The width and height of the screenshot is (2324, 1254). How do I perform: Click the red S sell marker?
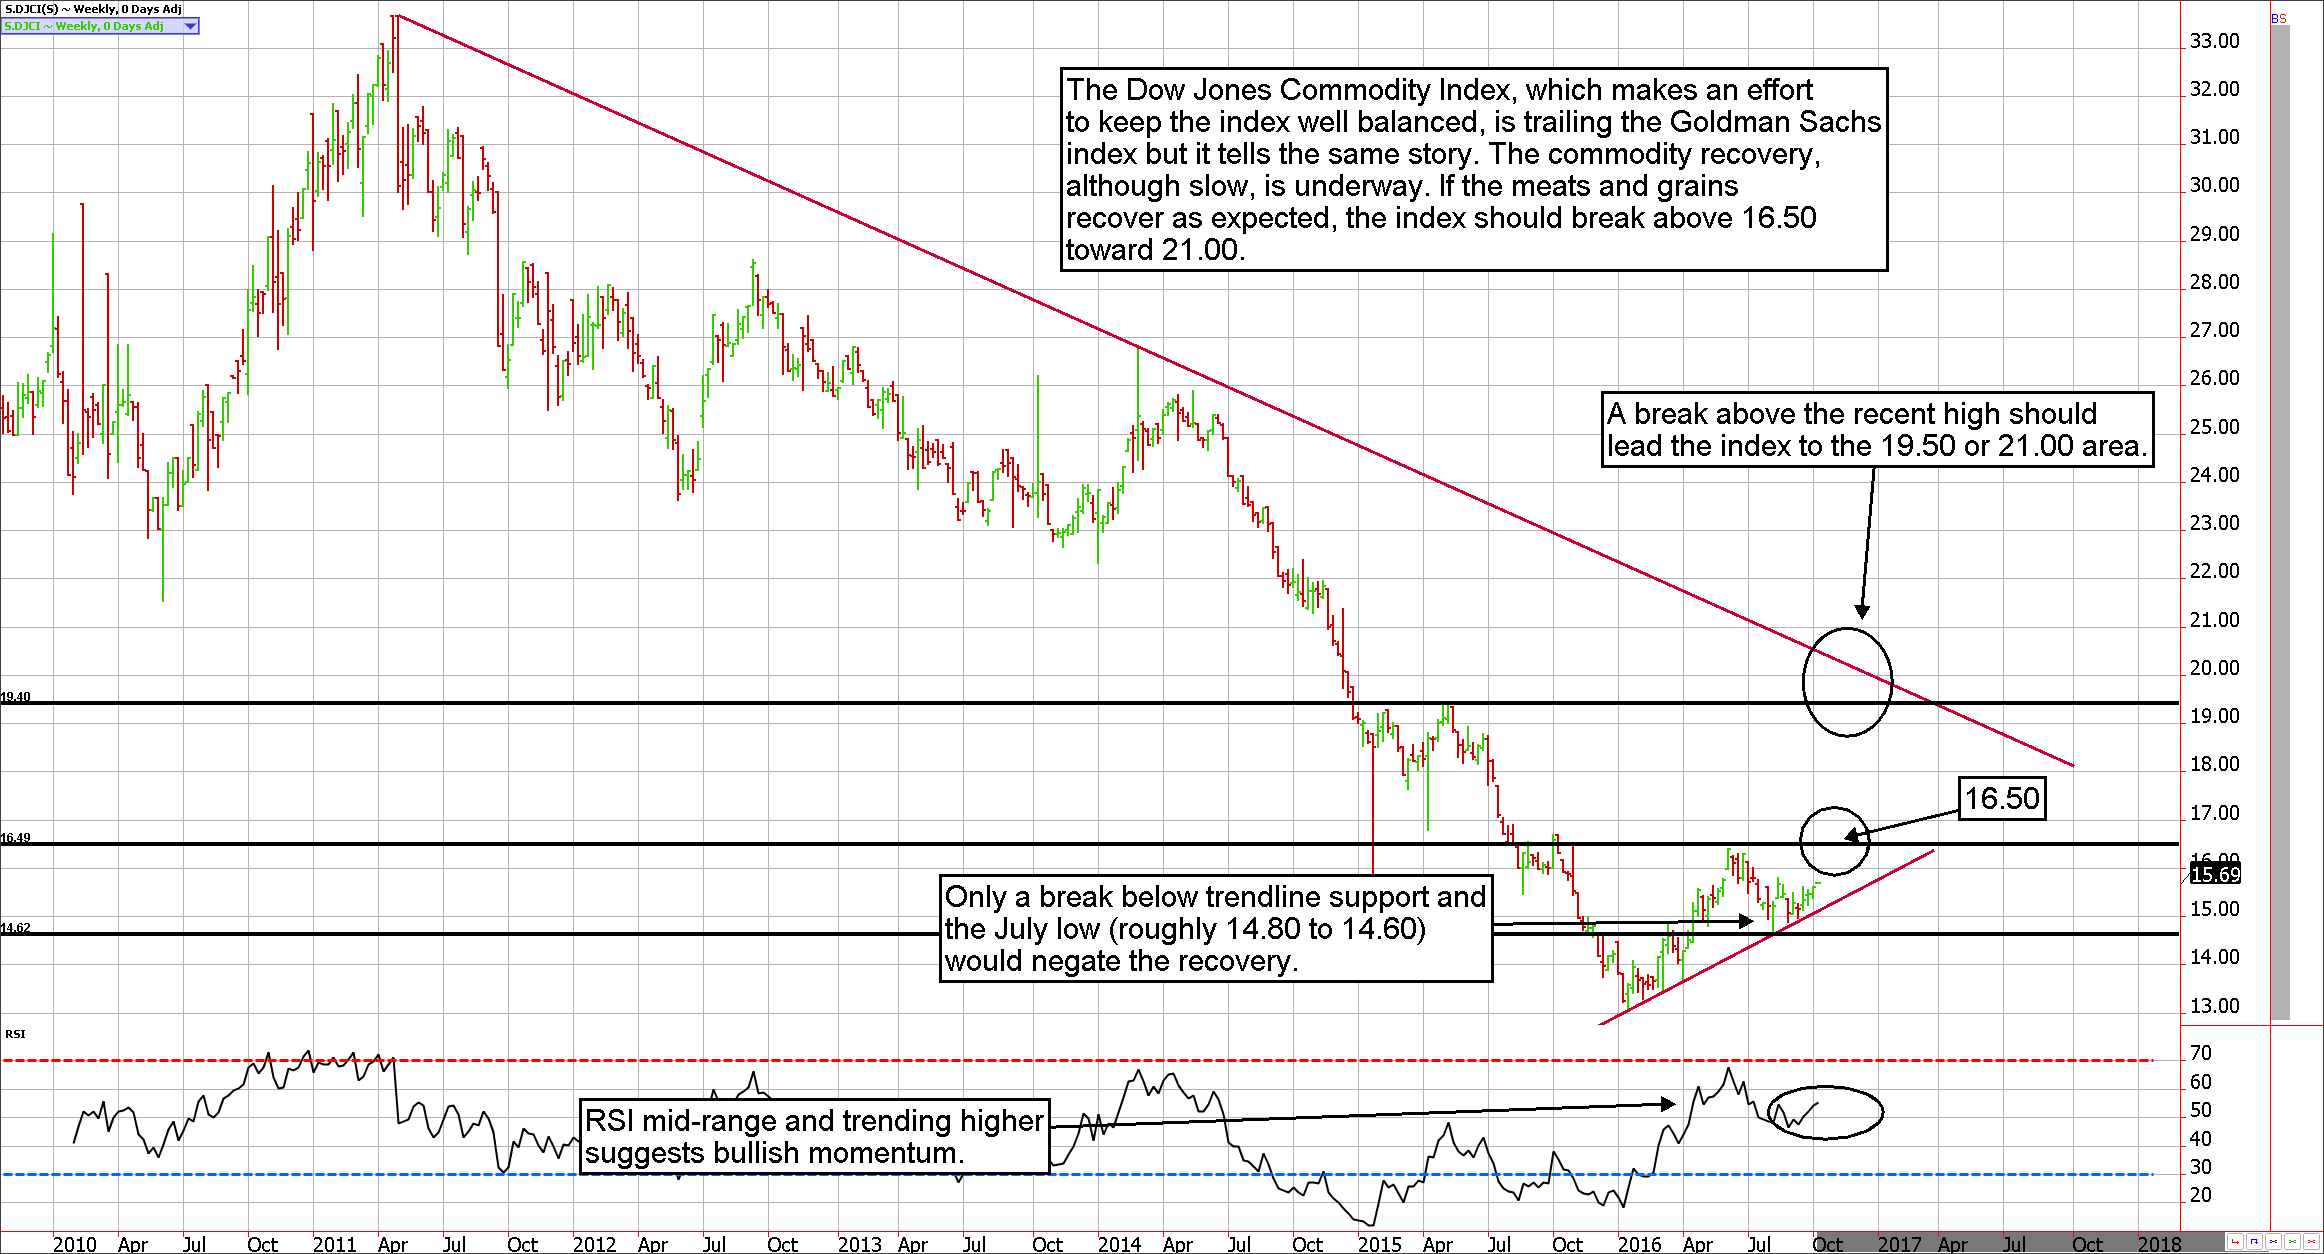[2283, 19]
